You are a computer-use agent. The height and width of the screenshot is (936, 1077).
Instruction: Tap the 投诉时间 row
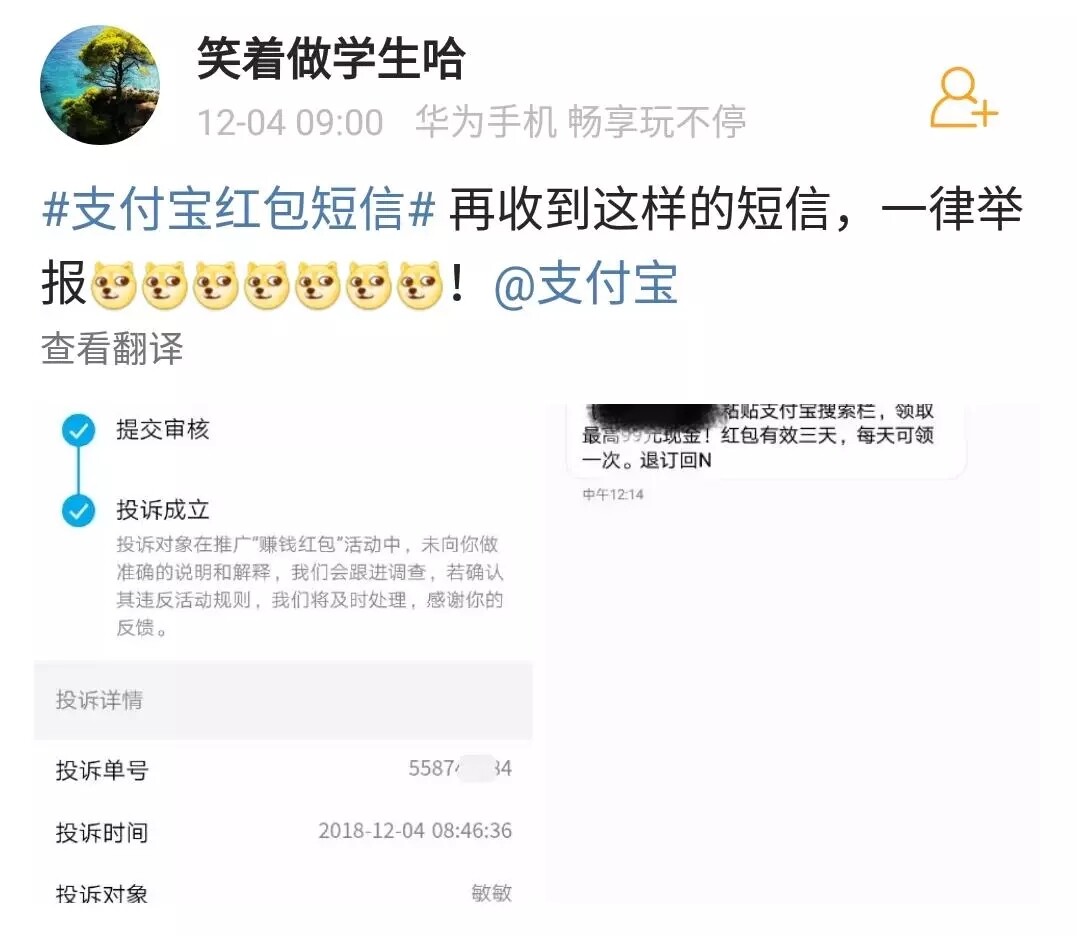coord(283,832)
